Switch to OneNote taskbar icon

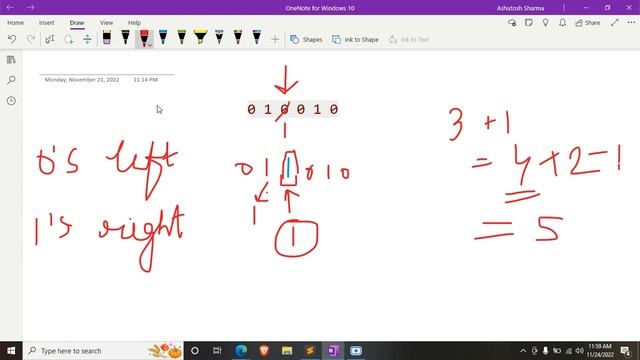point(333,351)
